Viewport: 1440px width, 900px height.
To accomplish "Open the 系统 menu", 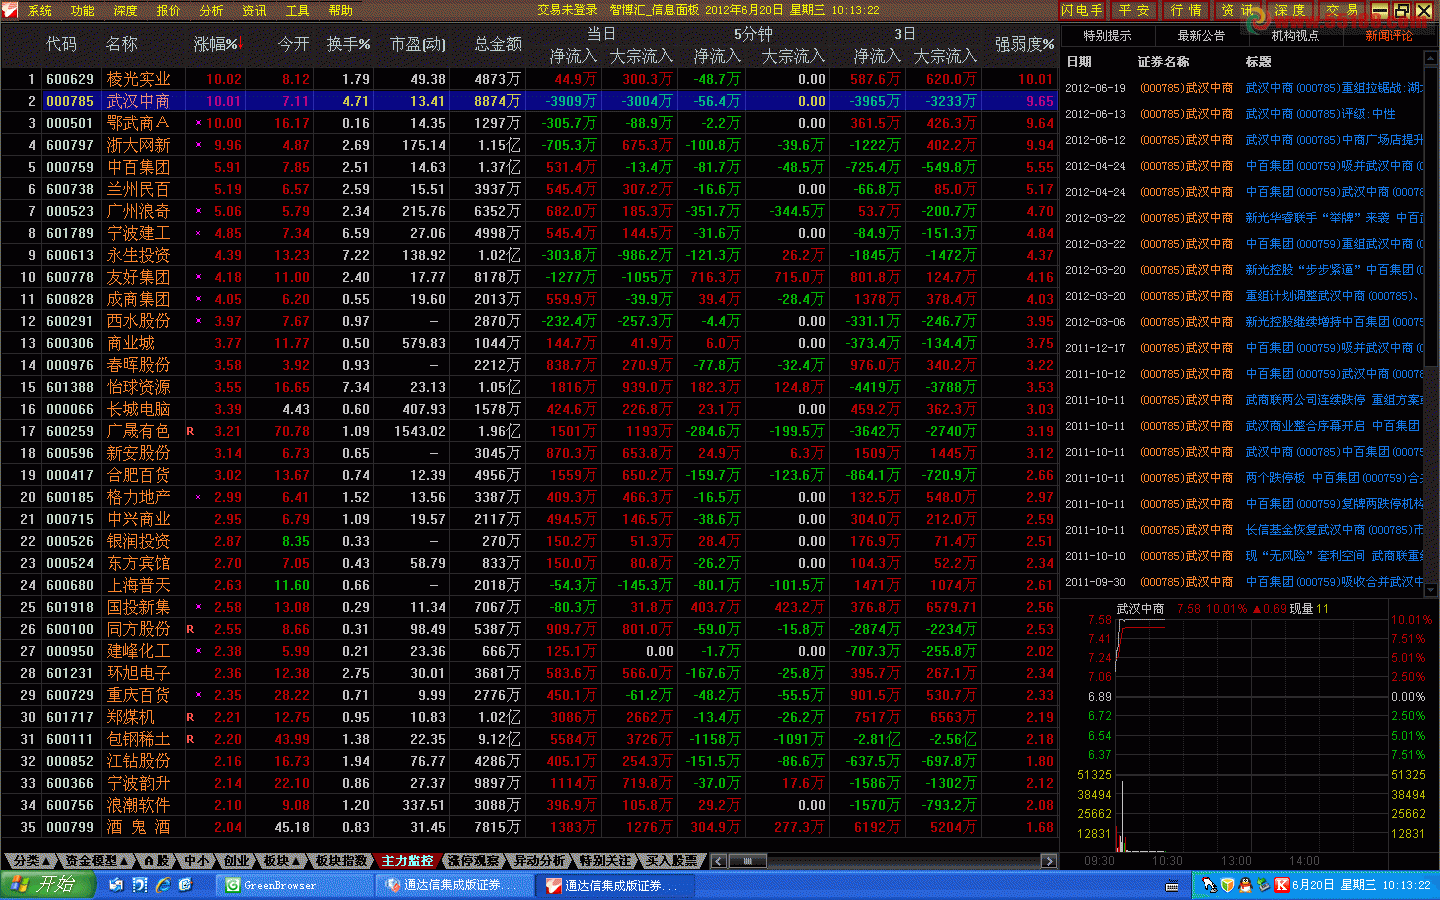I will coord(40,11).
